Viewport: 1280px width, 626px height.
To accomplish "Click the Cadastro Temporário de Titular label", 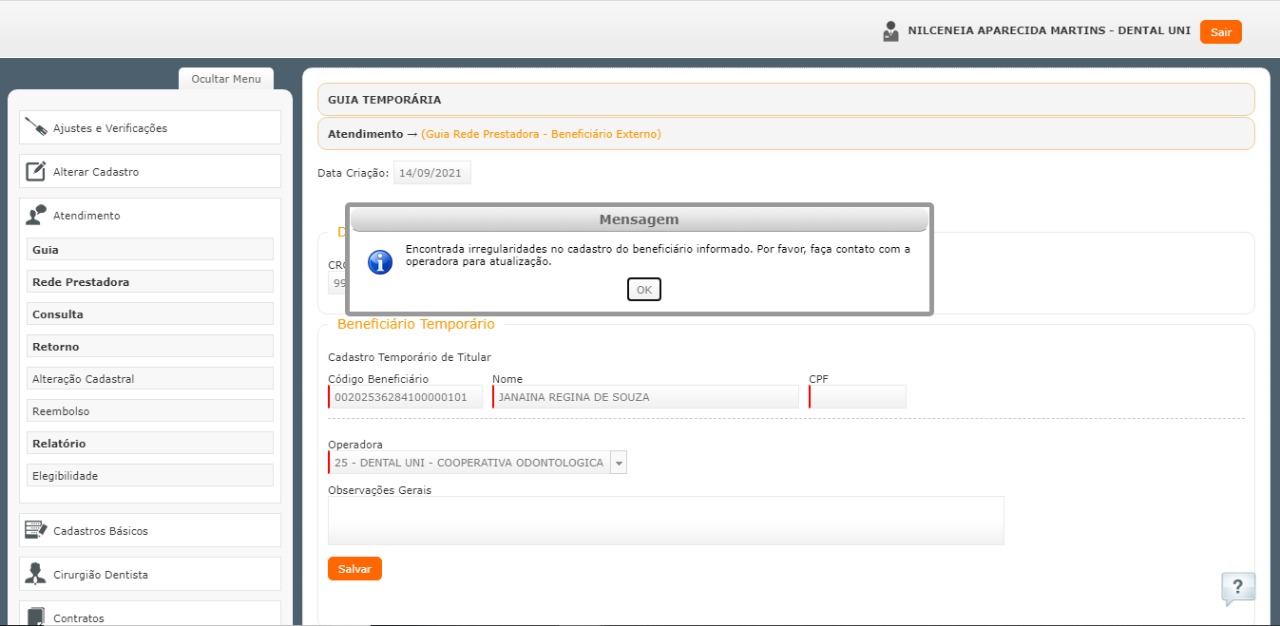I will (410, 357).
